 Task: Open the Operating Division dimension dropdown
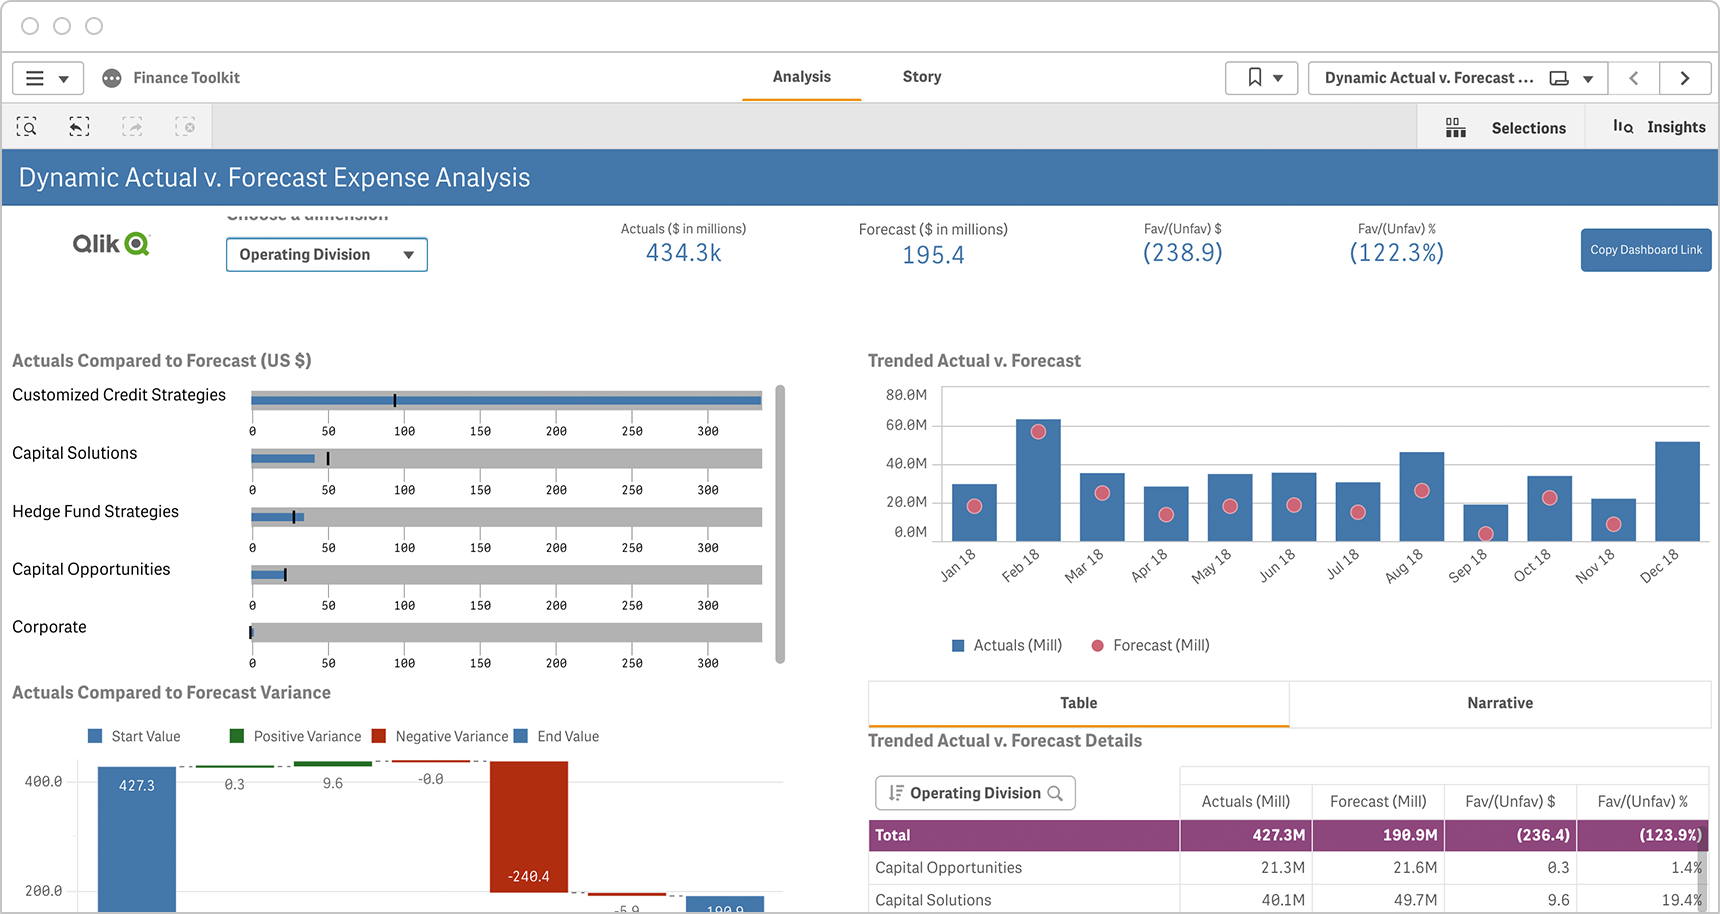coord(327,255)
